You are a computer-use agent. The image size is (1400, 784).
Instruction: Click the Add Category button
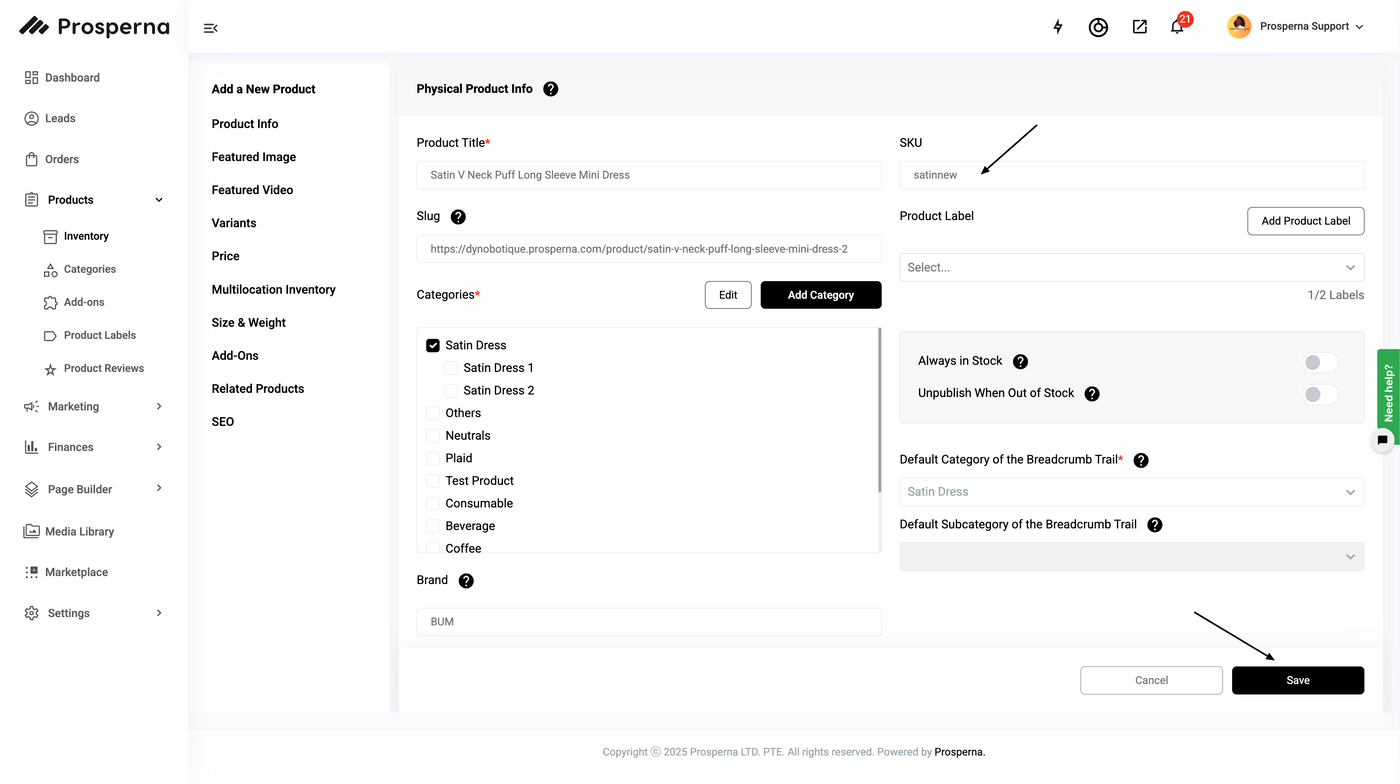(820, 295)
